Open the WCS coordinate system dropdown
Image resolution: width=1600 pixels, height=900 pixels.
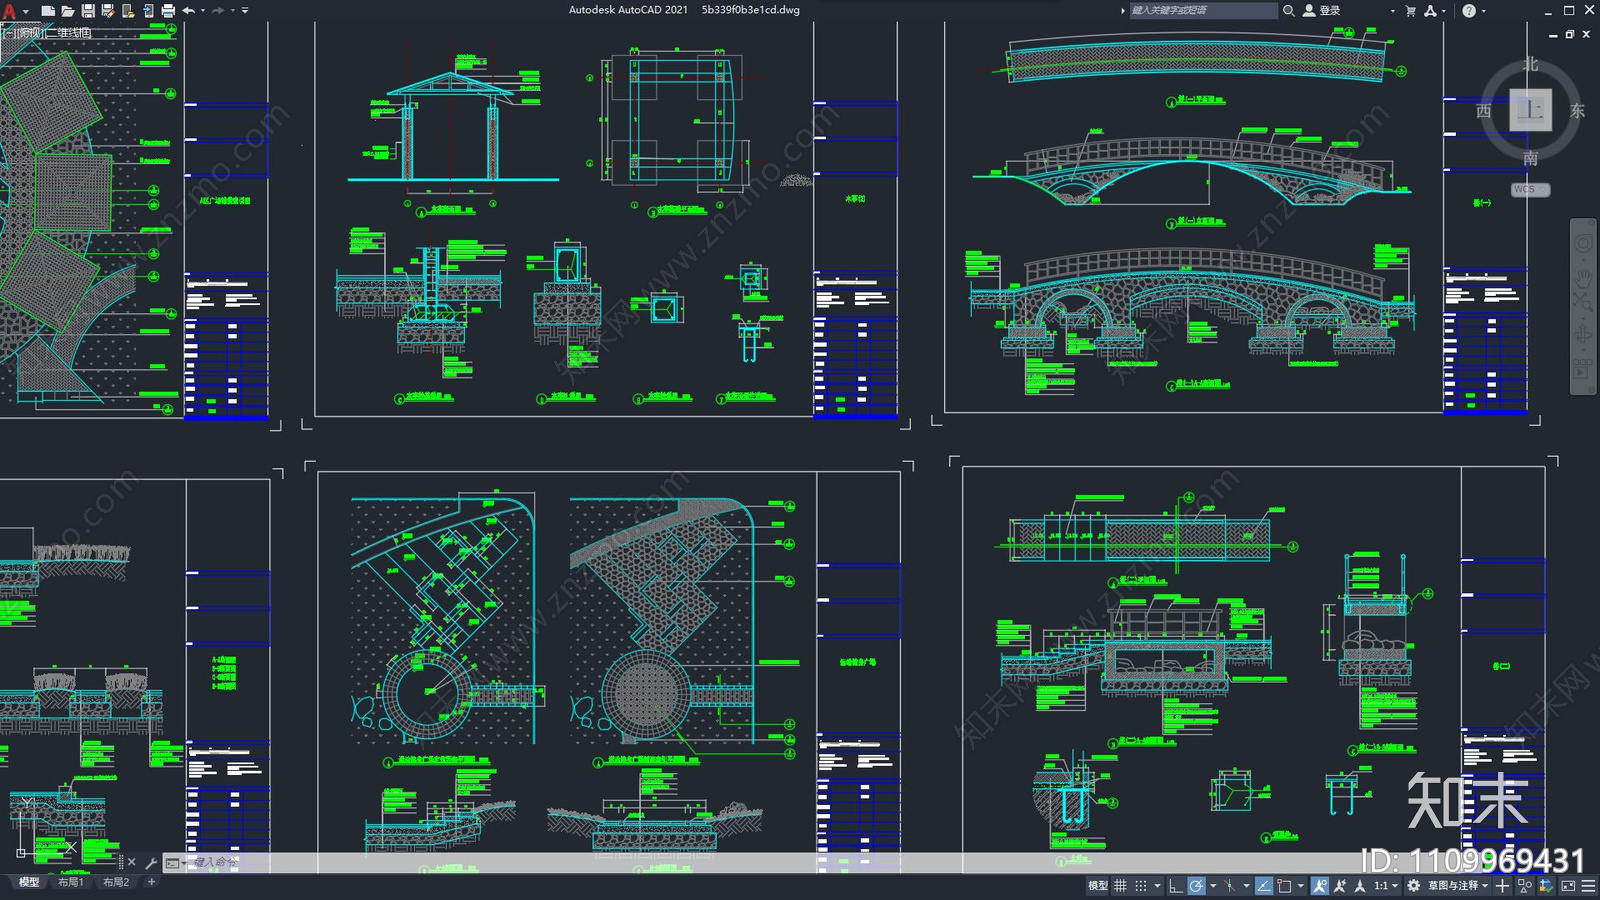point(1530,189)
